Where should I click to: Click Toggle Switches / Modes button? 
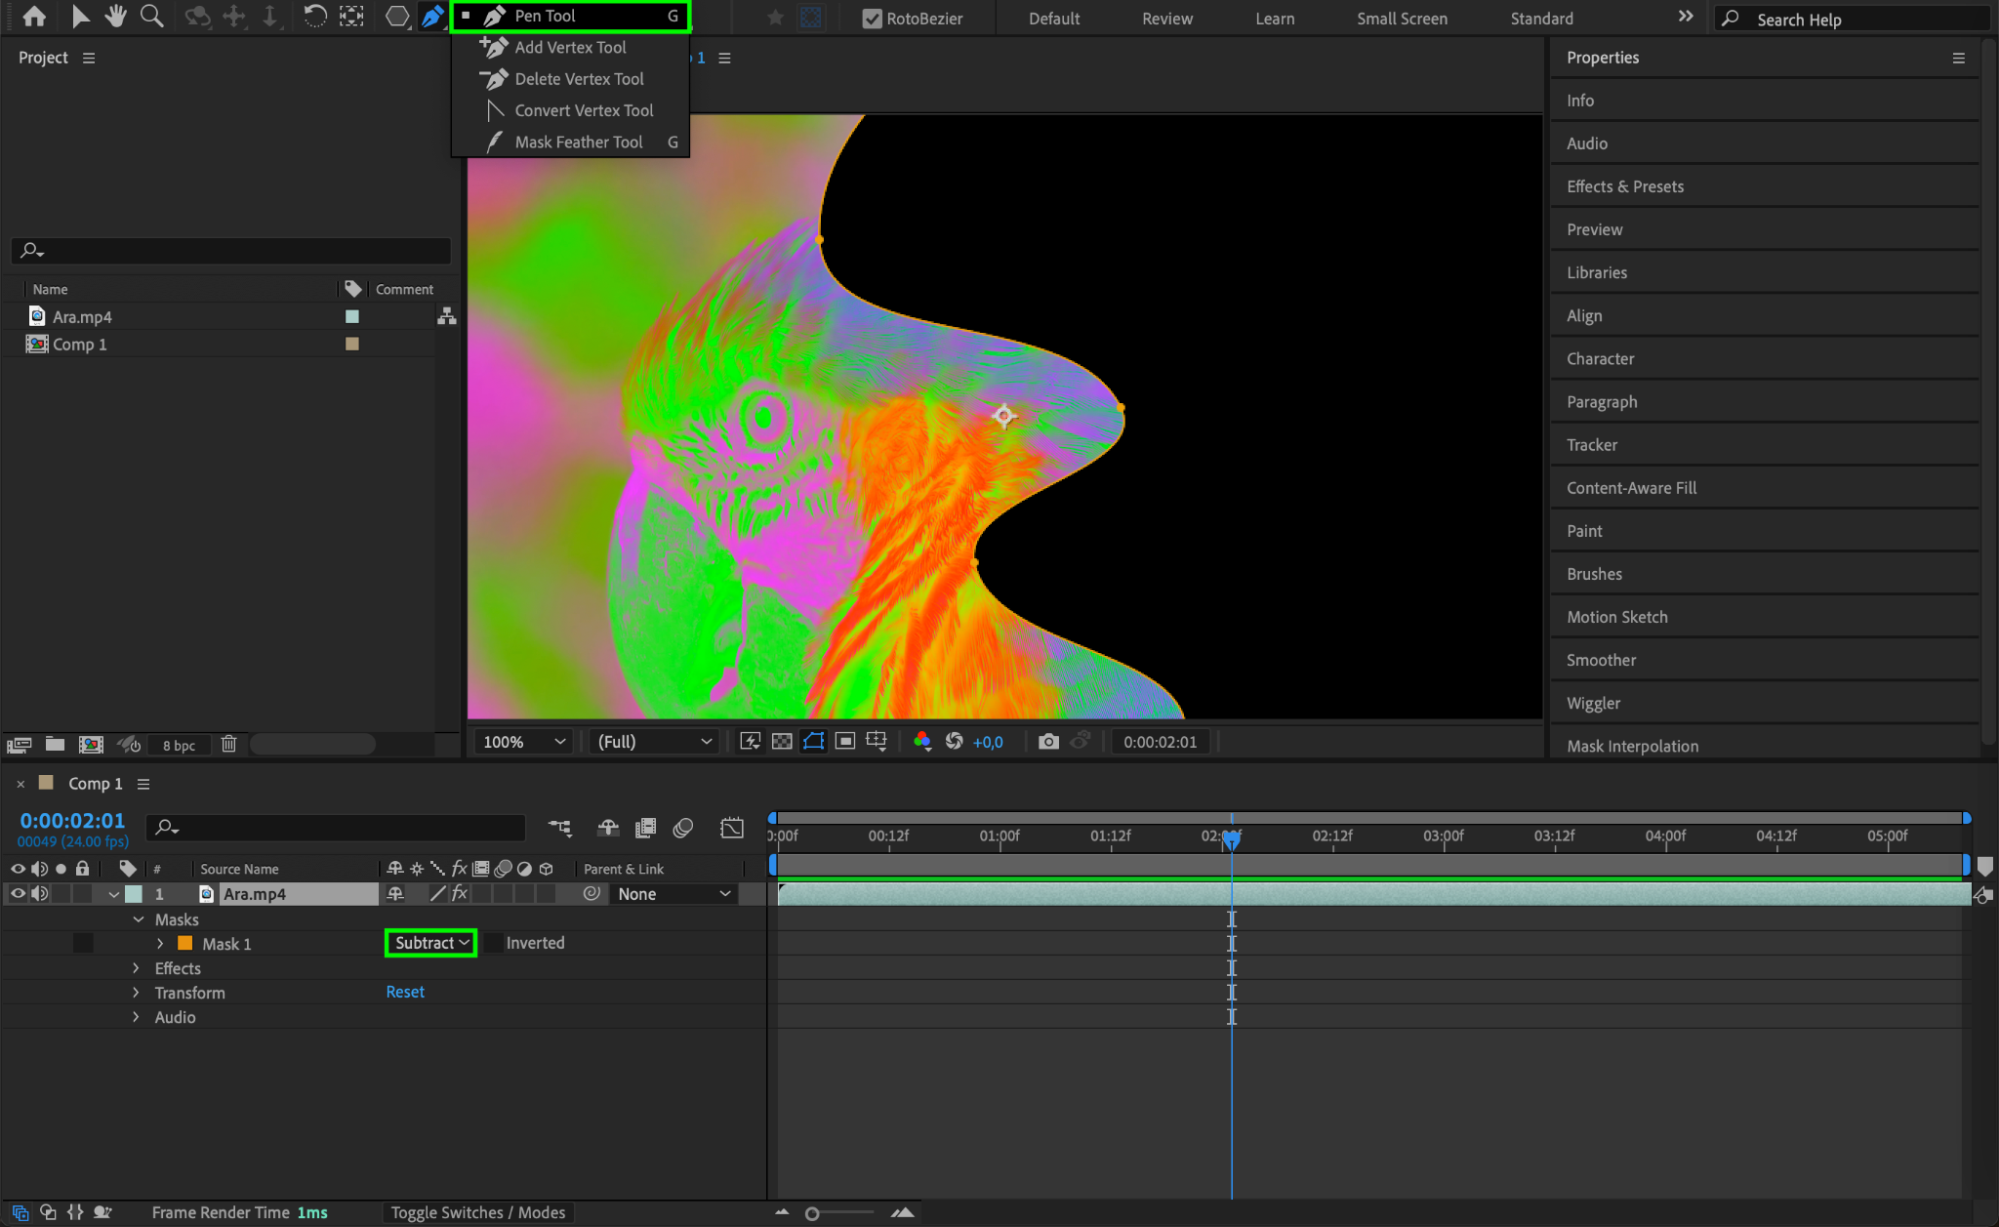tap(477, 1212)
